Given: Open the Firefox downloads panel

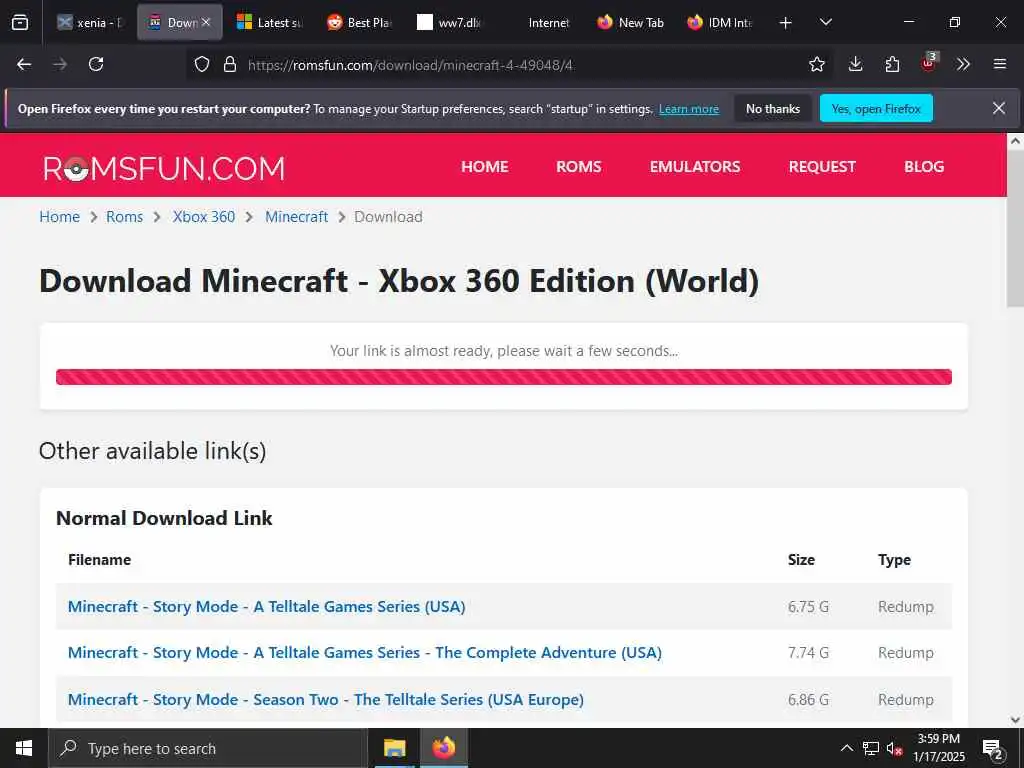Looking at the screenshot, I should point(856,64).
